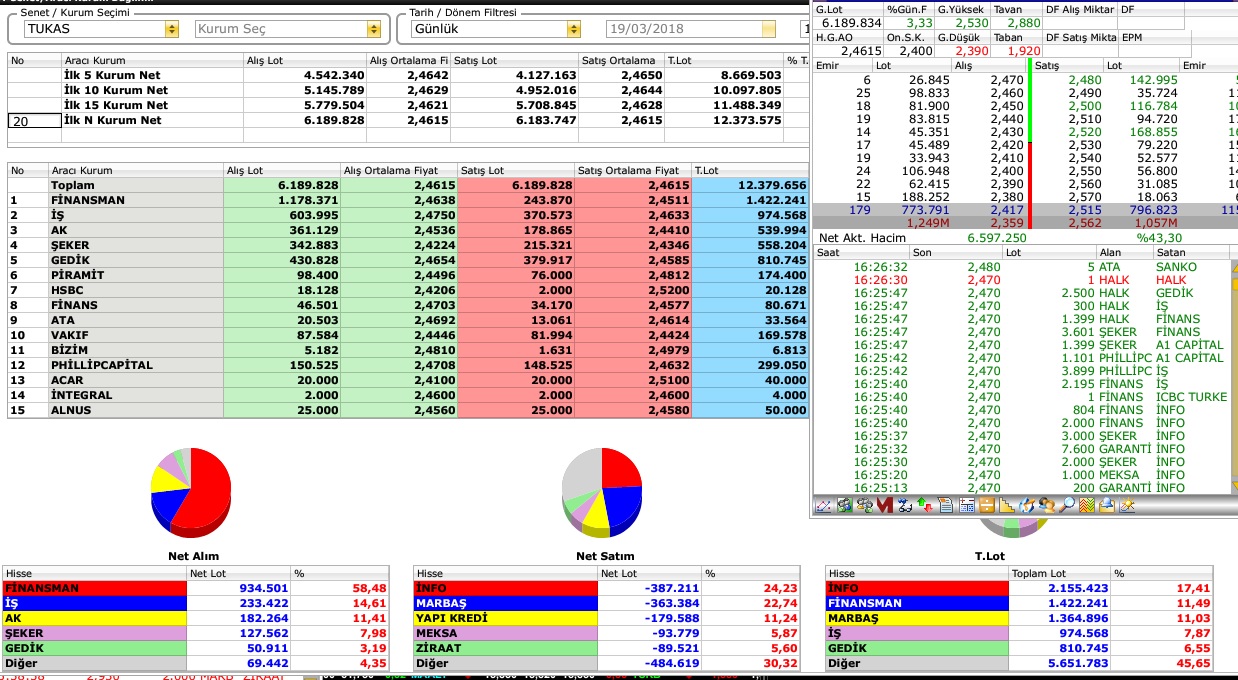Open the line chart icon in bottom toolbar
This screenshot has height=680, width=1238.
[823, 506]
